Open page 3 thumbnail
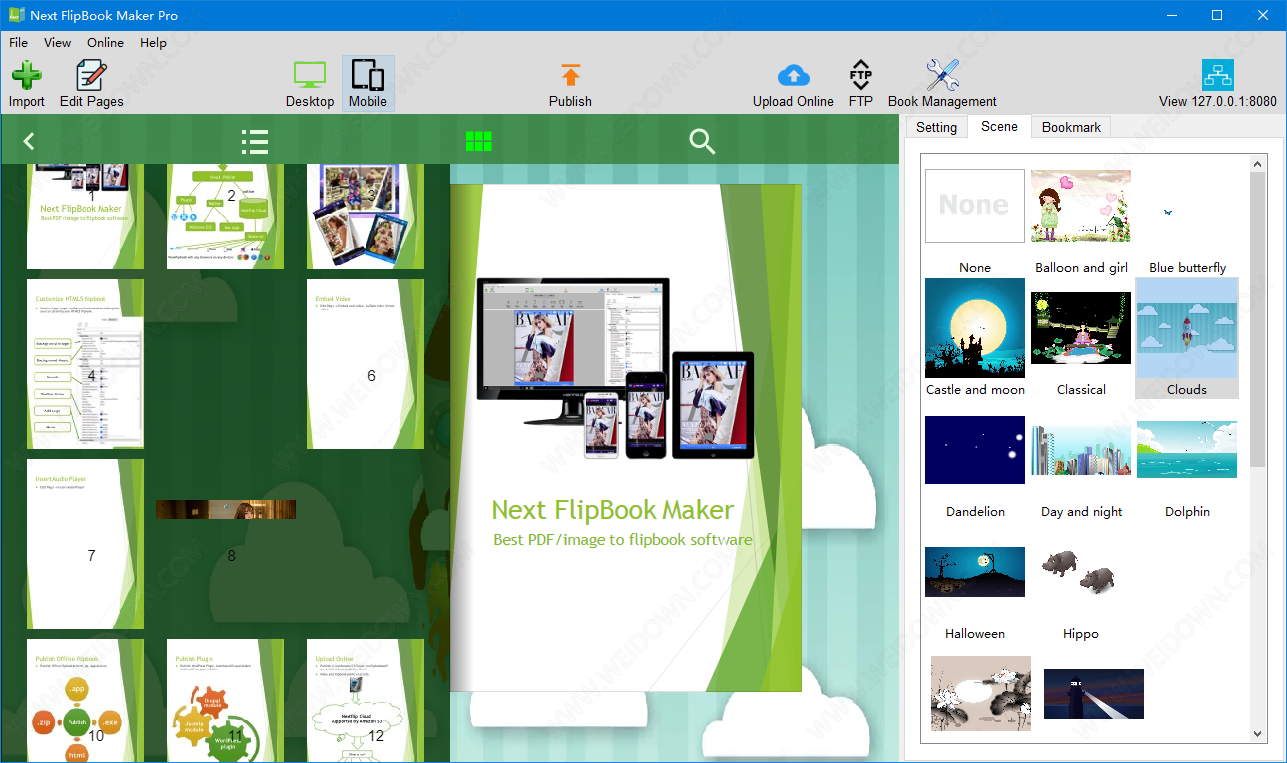The width and height of the screenshot is (1287, 763). [x=365, y=217]
